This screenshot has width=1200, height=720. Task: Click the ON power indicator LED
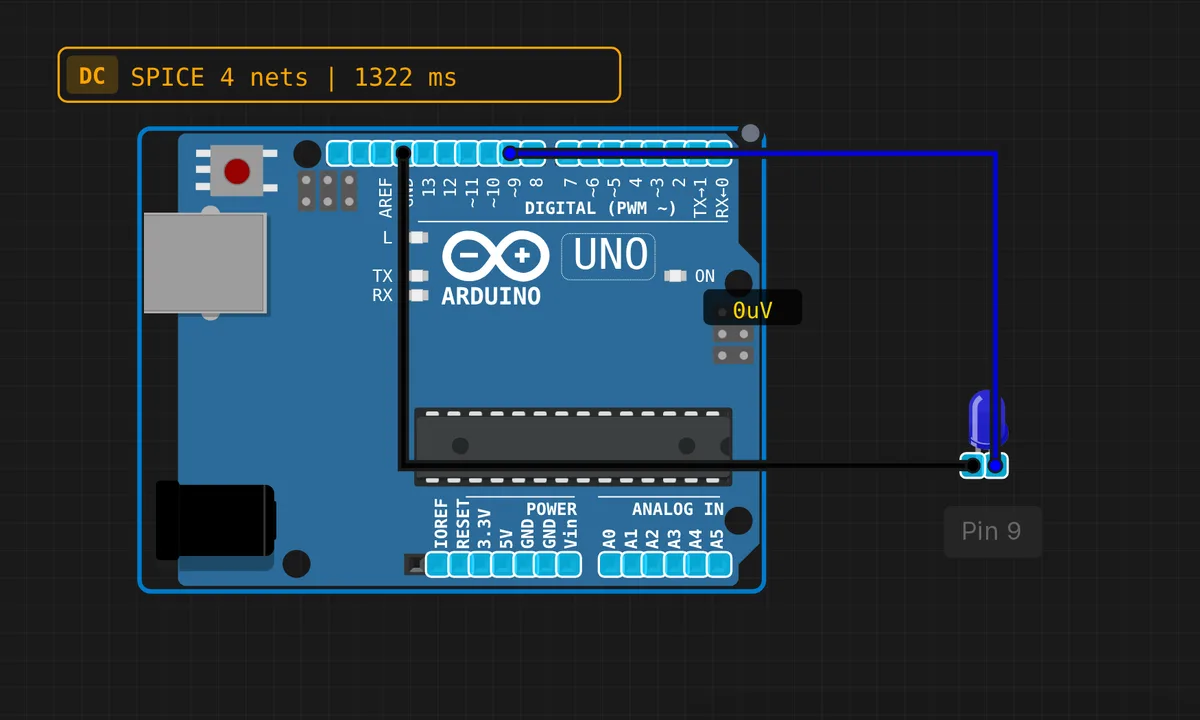click(675, 276)
